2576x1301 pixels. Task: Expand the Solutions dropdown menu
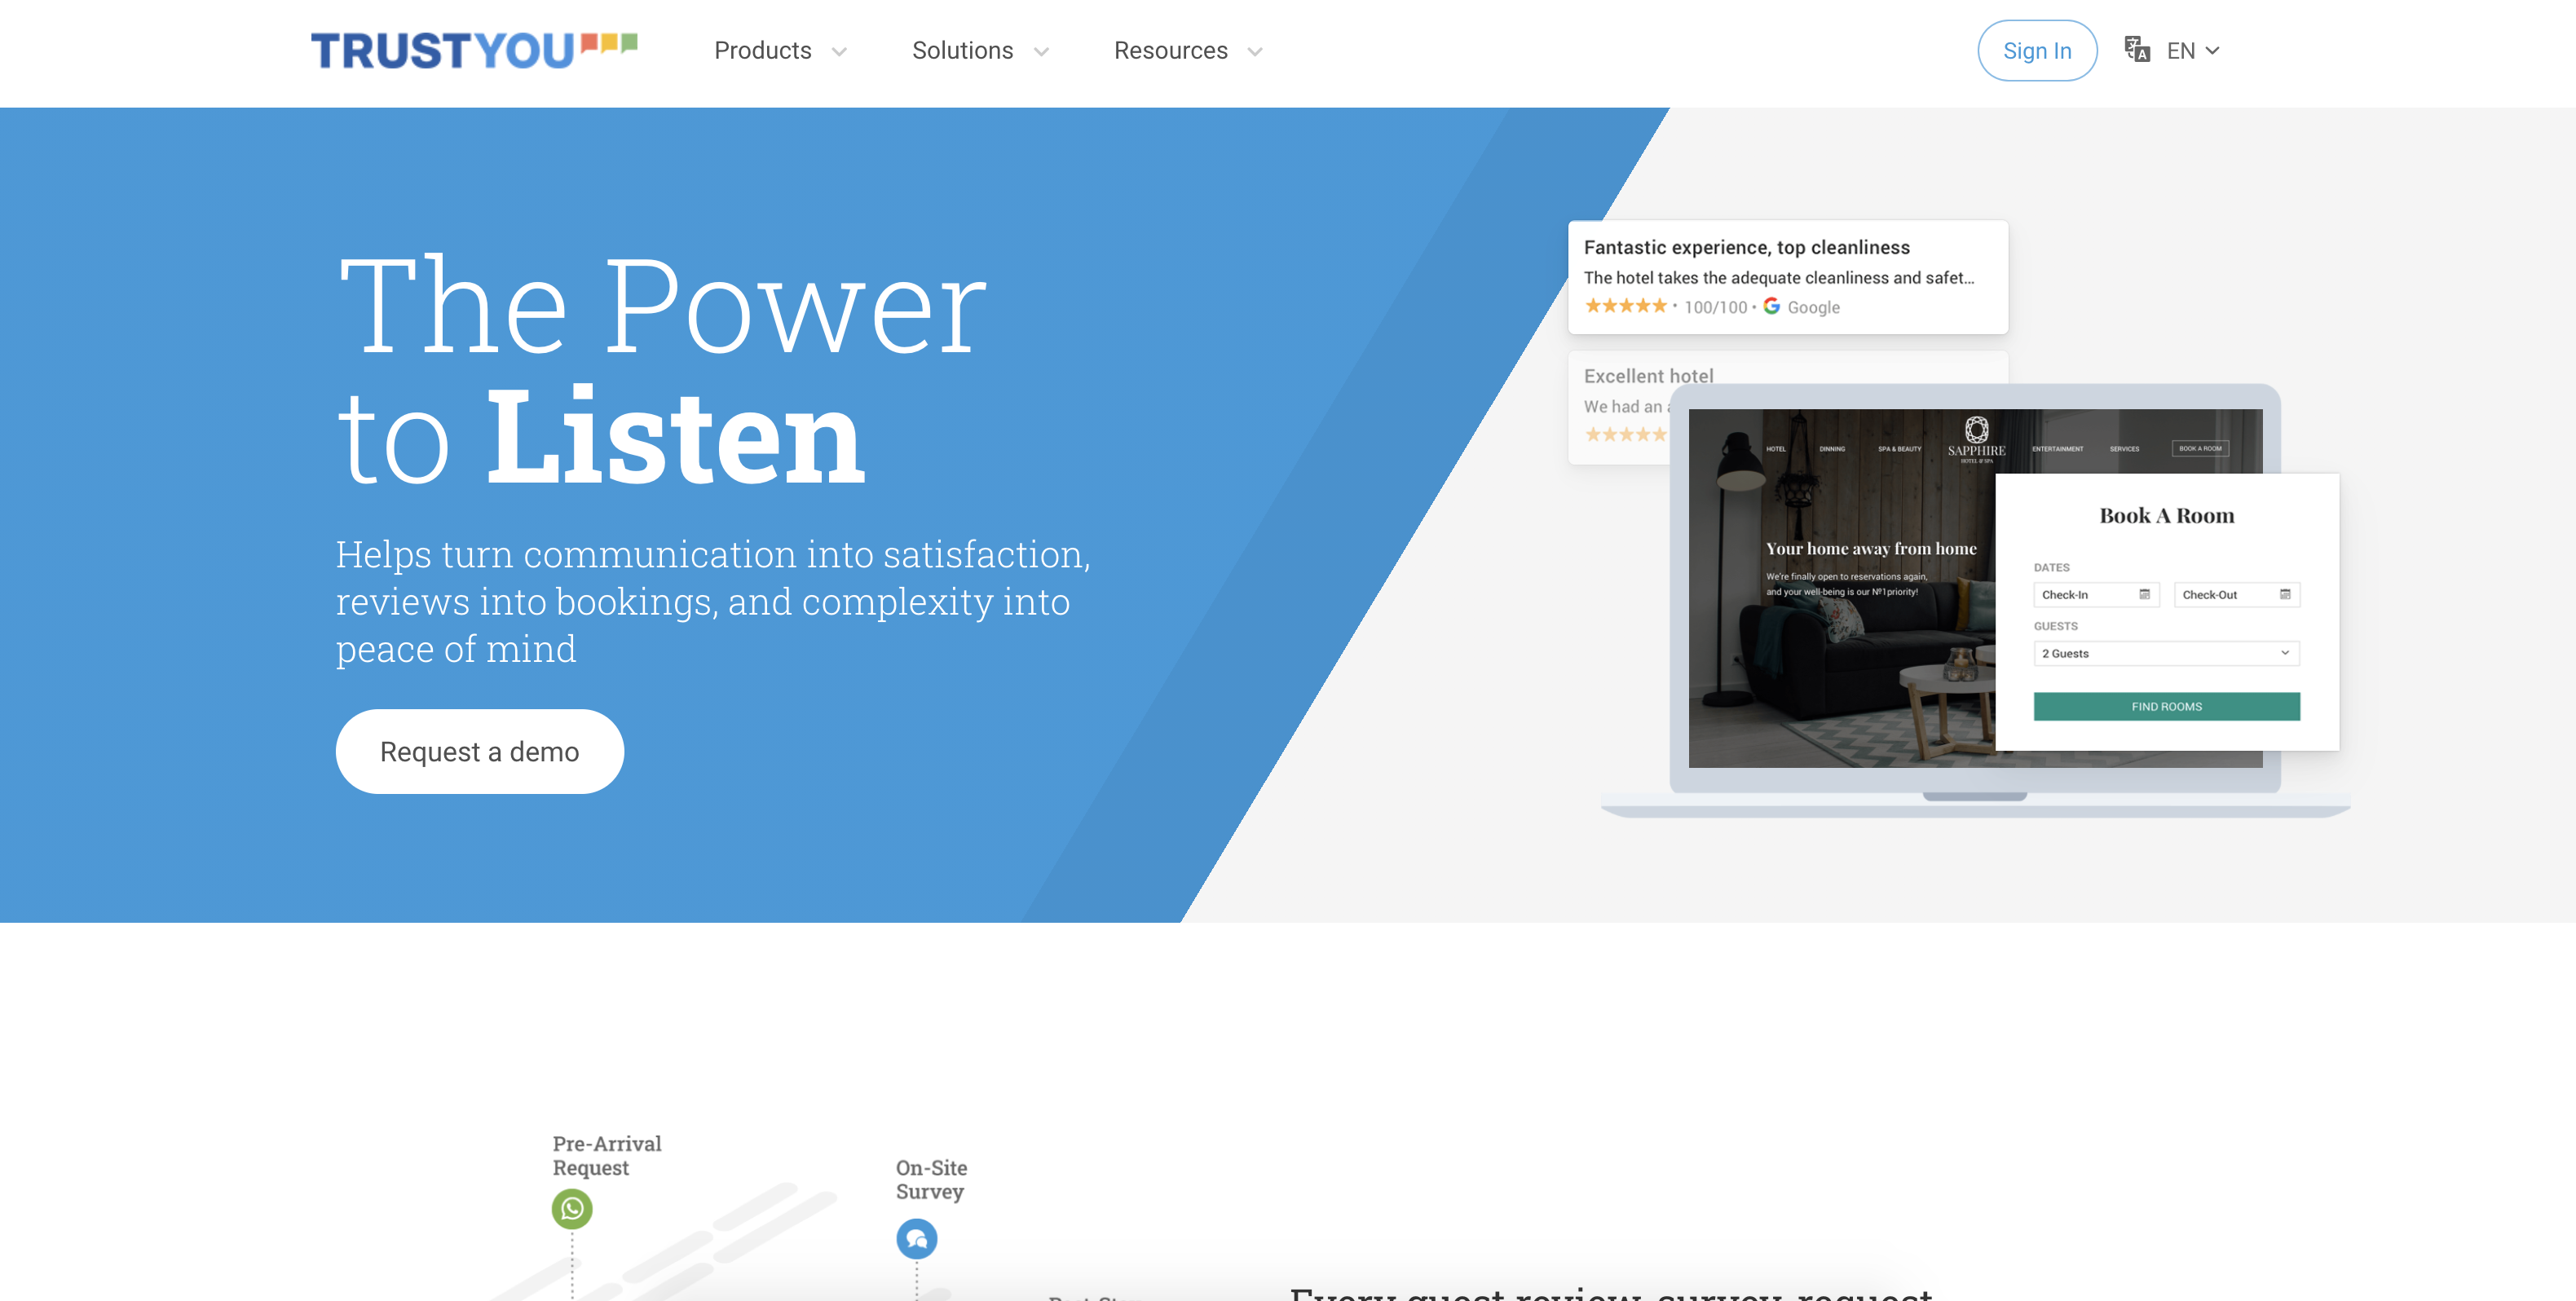tap(981, 50)
